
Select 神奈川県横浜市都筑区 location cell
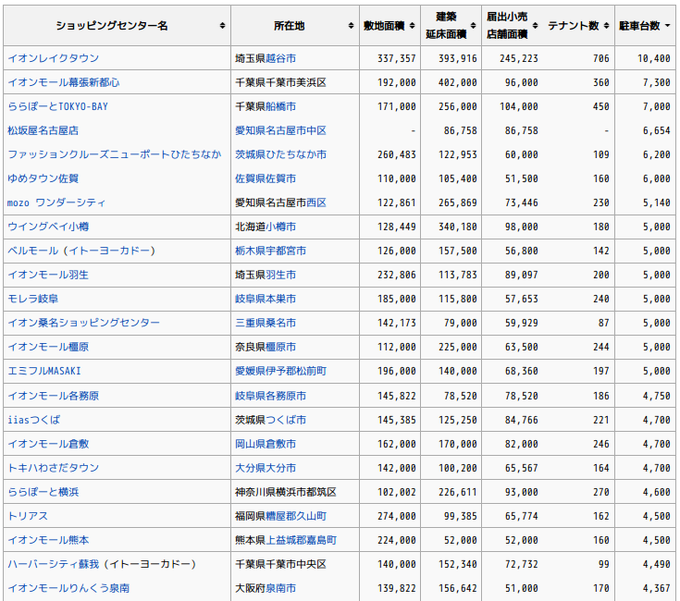(295, 492)
